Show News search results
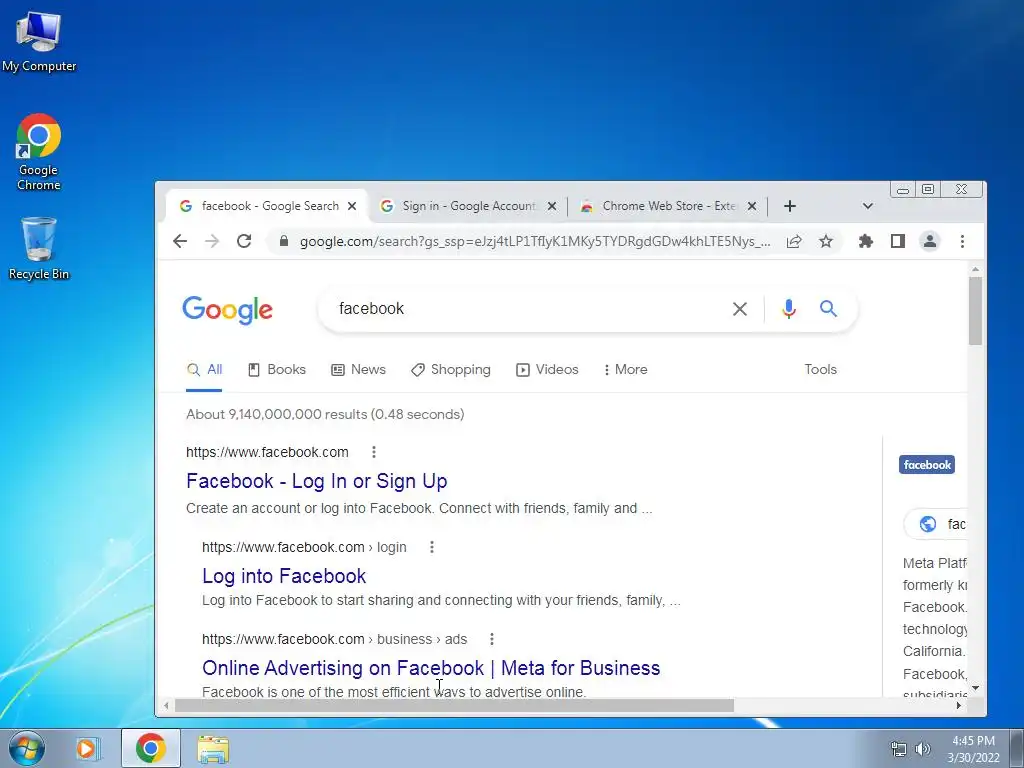This screenshot has width=1024, height=768. tap(359, 370)
